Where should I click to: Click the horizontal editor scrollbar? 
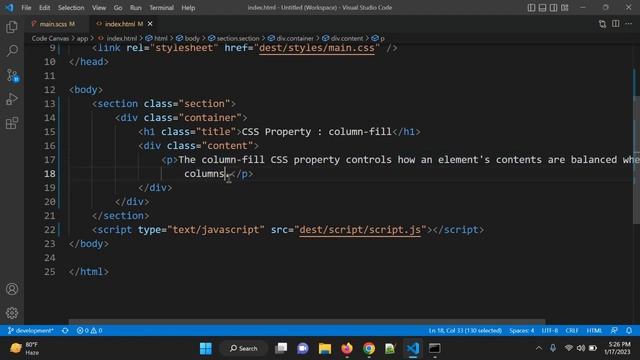point(307,322)
